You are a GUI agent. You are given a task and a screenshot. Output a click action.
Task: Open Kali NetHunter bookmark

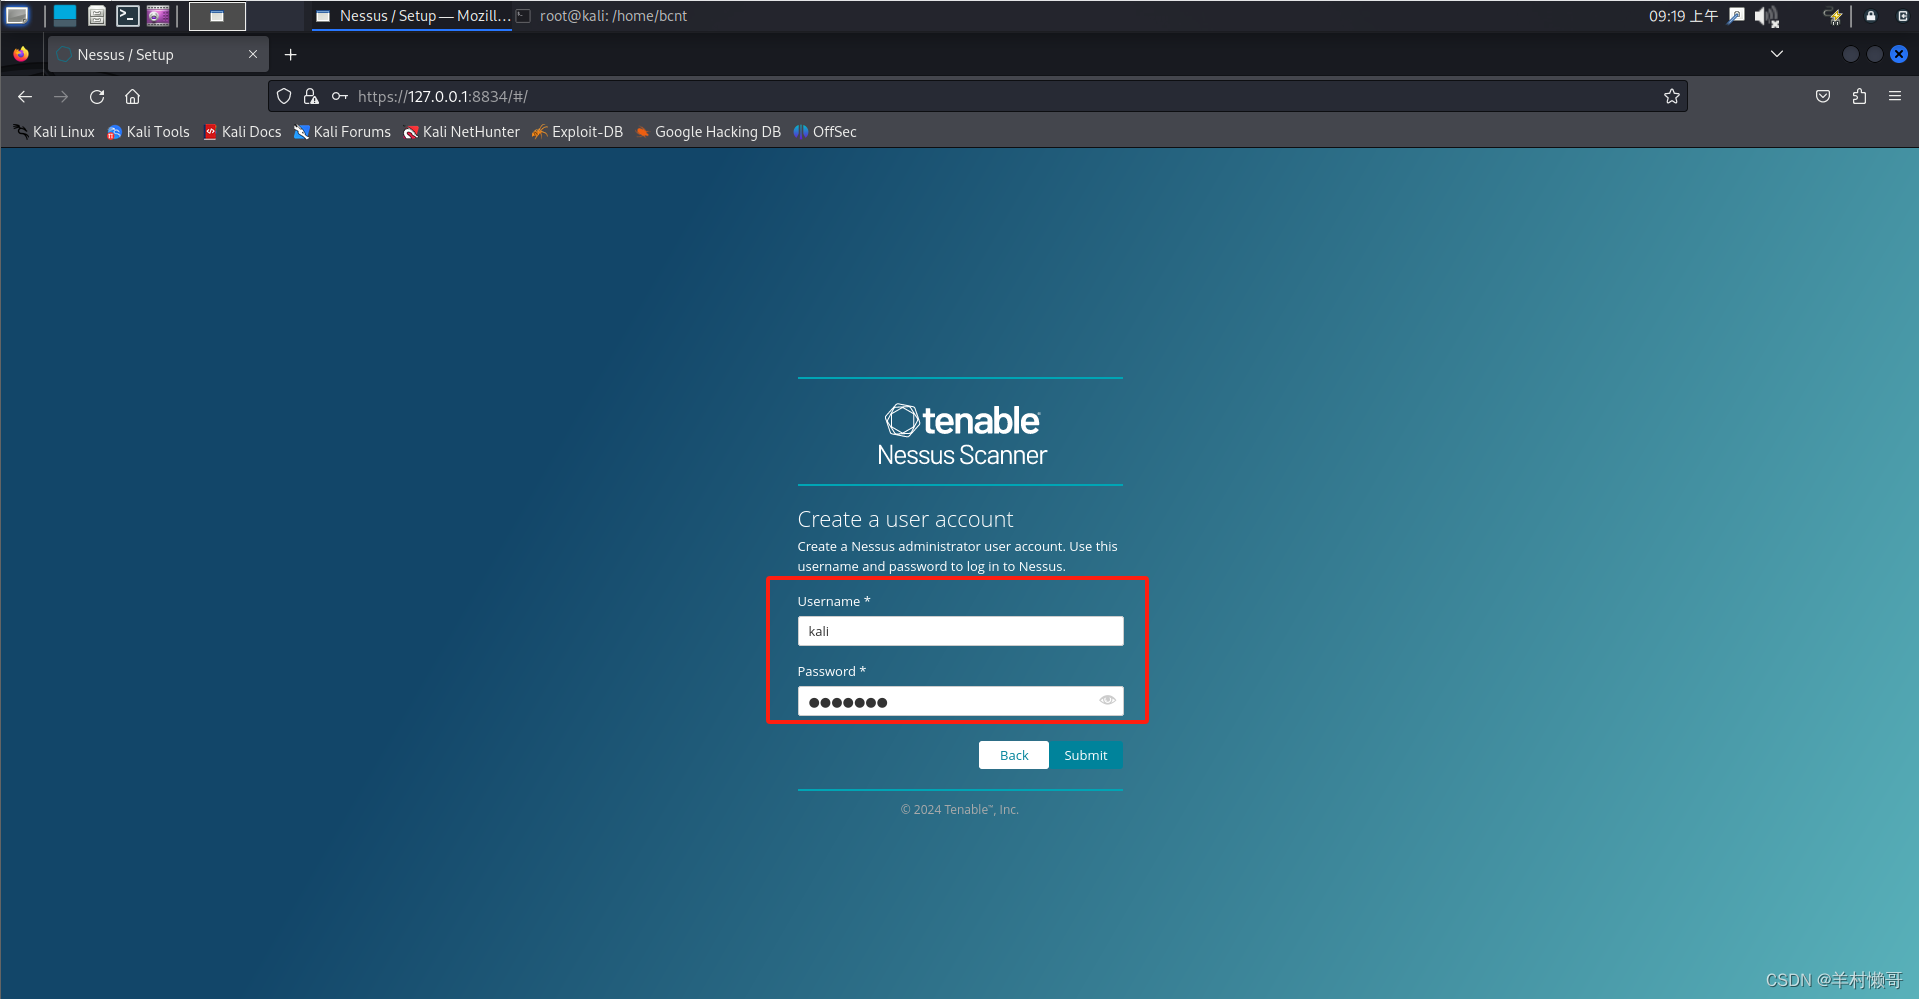pyautogui.click(x=461, y=132)
